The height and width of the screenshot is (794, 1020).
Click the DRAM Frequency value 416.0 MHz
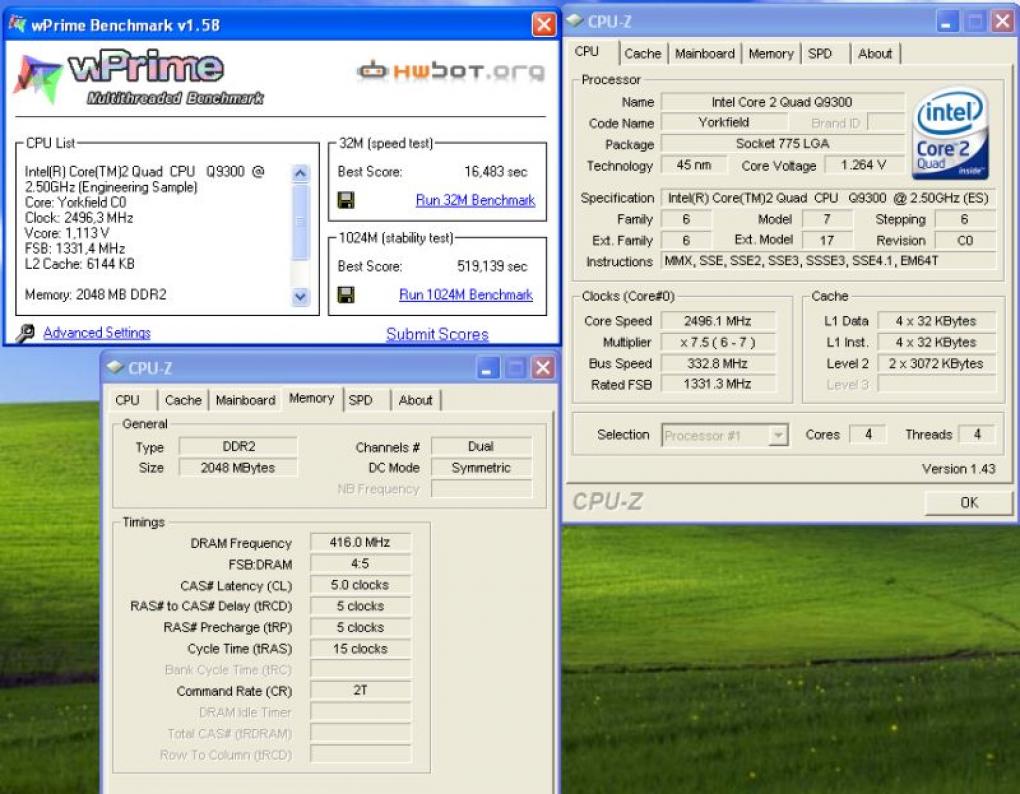[x=360, y=542]
